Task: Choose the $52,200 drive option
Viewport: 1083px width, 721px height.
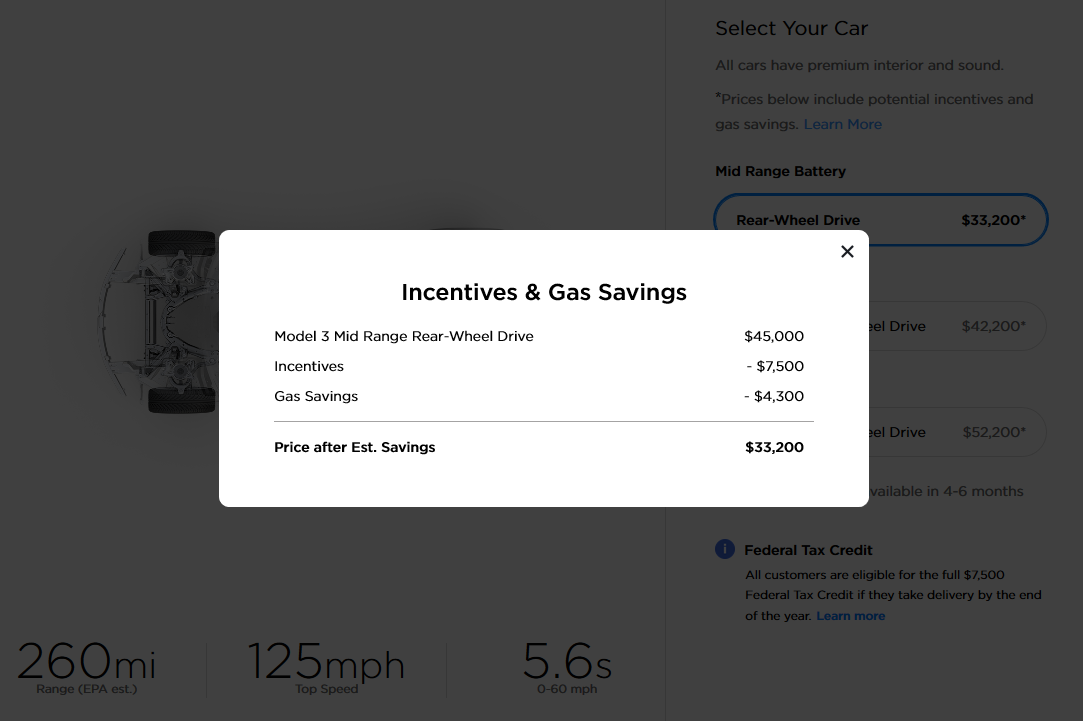Action: (957, 432)
